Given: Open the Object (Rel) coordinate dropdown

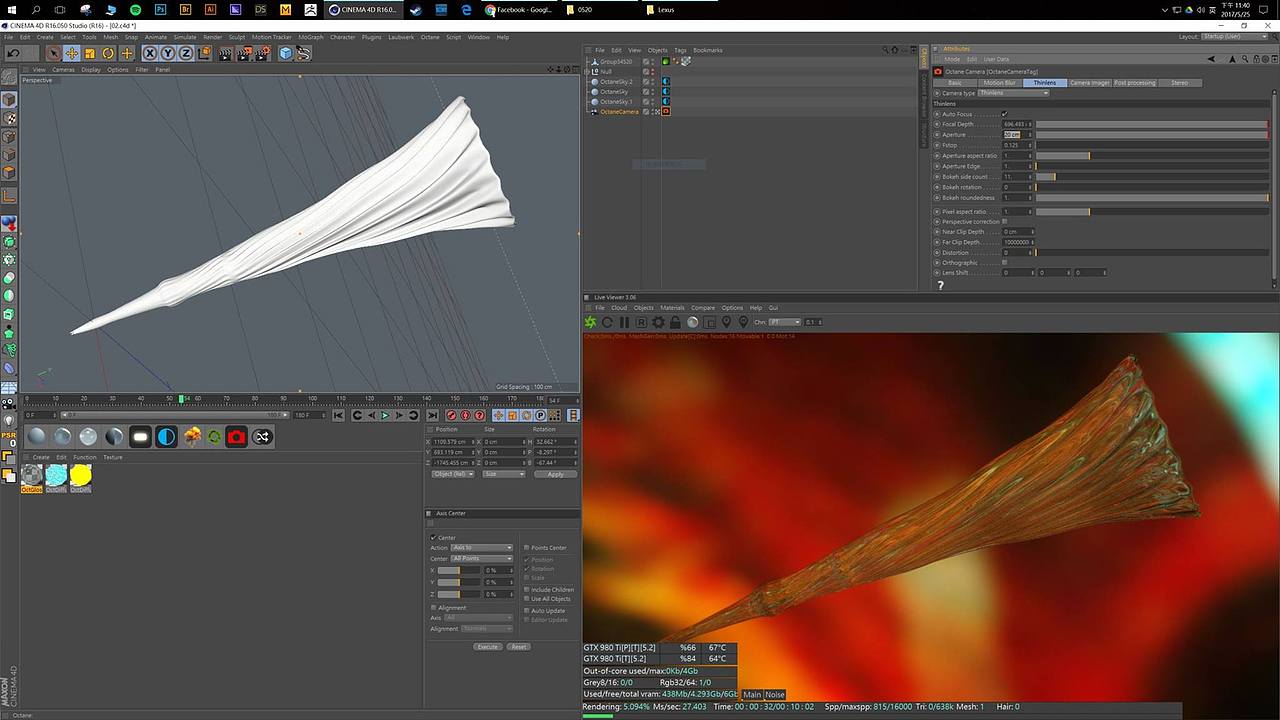Looking at the screenshot, I should coord(453,474).
